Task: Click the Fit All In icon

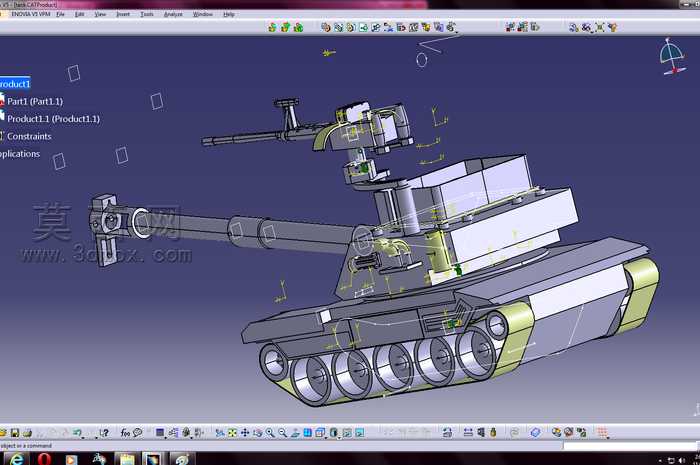Action: click(x=232, y=432)
